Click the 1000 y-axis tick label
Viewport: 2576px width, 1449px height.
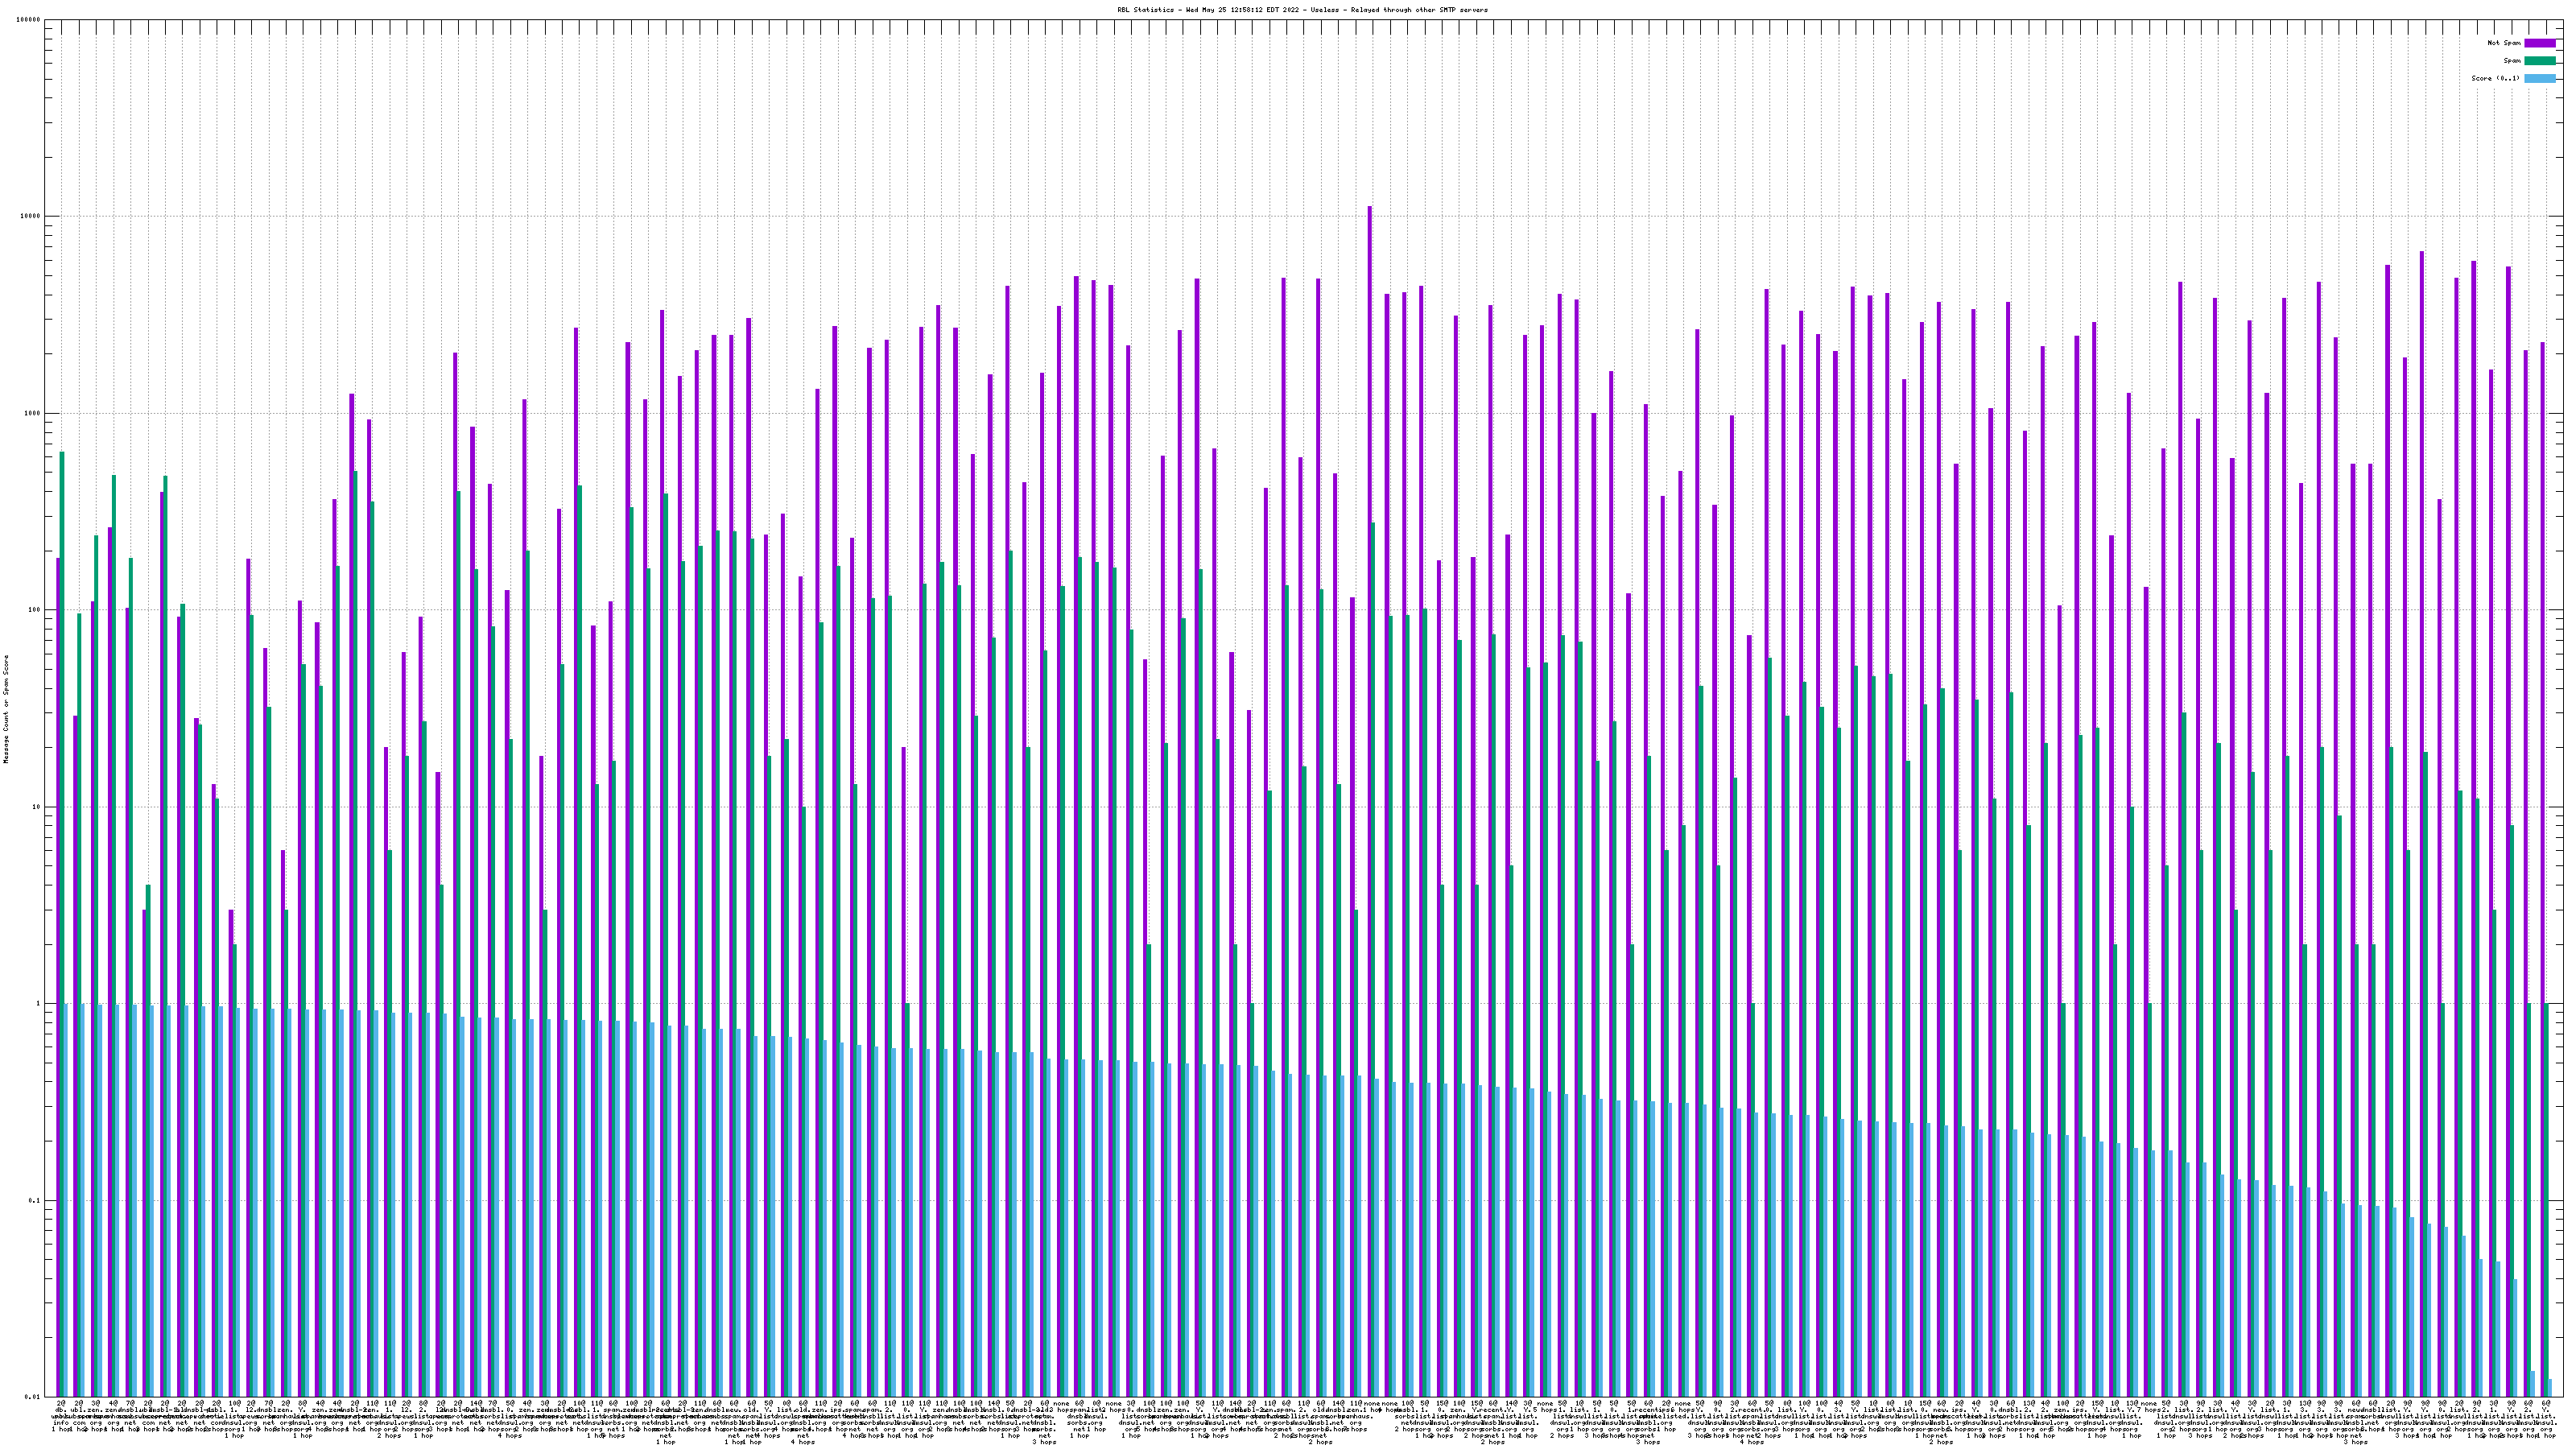pyautogui.click(x=34, y=413)
